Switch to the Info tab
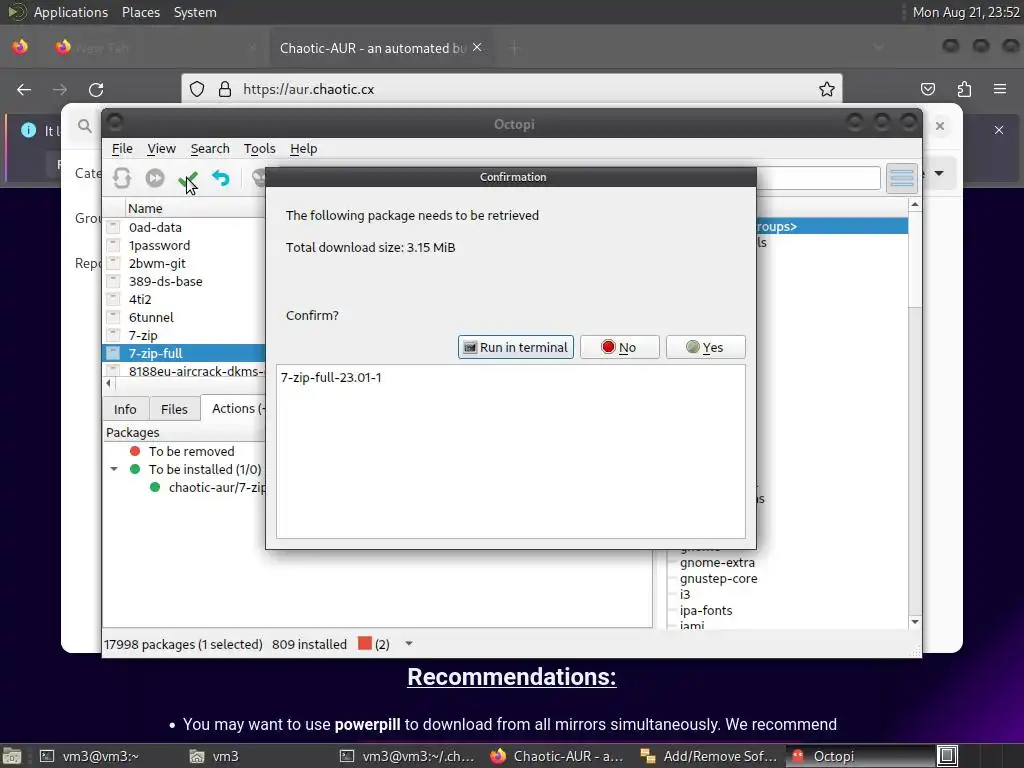This screenshot has width=1024, height=768. [x=125, y=409]
